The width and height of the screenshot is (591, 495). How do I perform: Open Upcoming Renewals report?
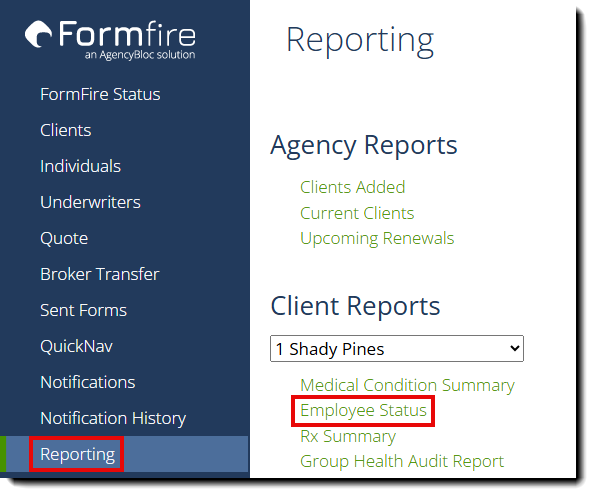tap(377, 239)
